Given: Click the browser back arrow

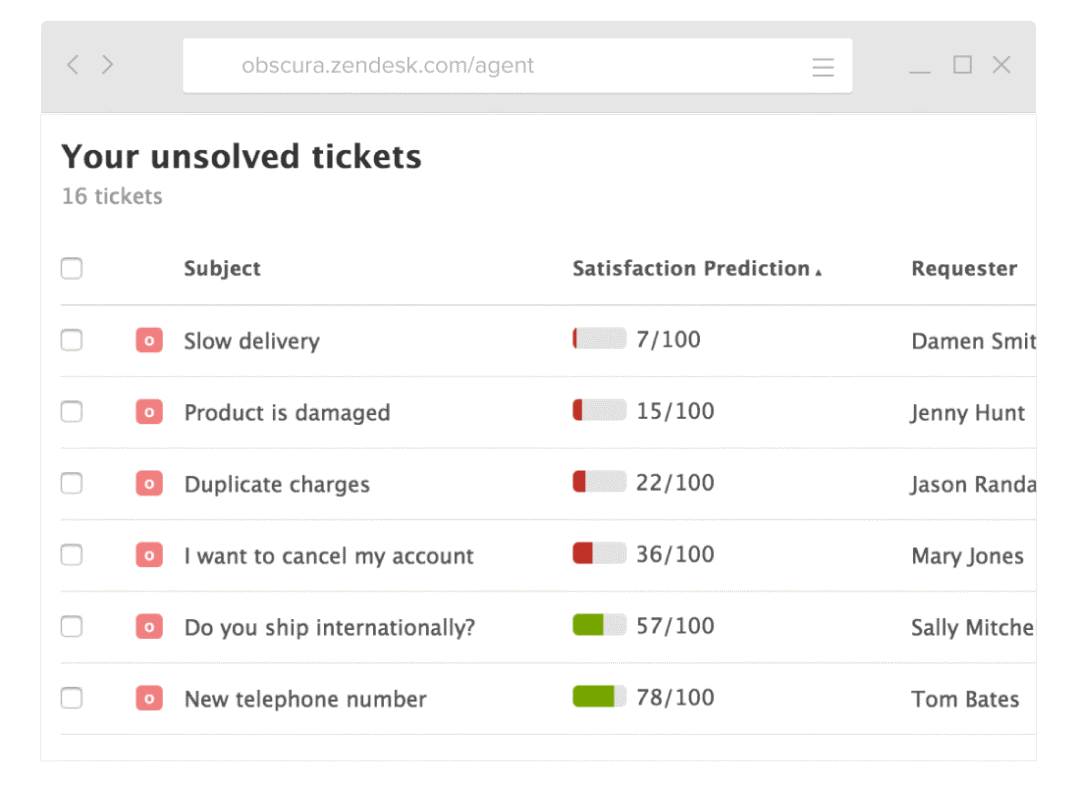Looking at the screenshot, I should tap(72, 65).
